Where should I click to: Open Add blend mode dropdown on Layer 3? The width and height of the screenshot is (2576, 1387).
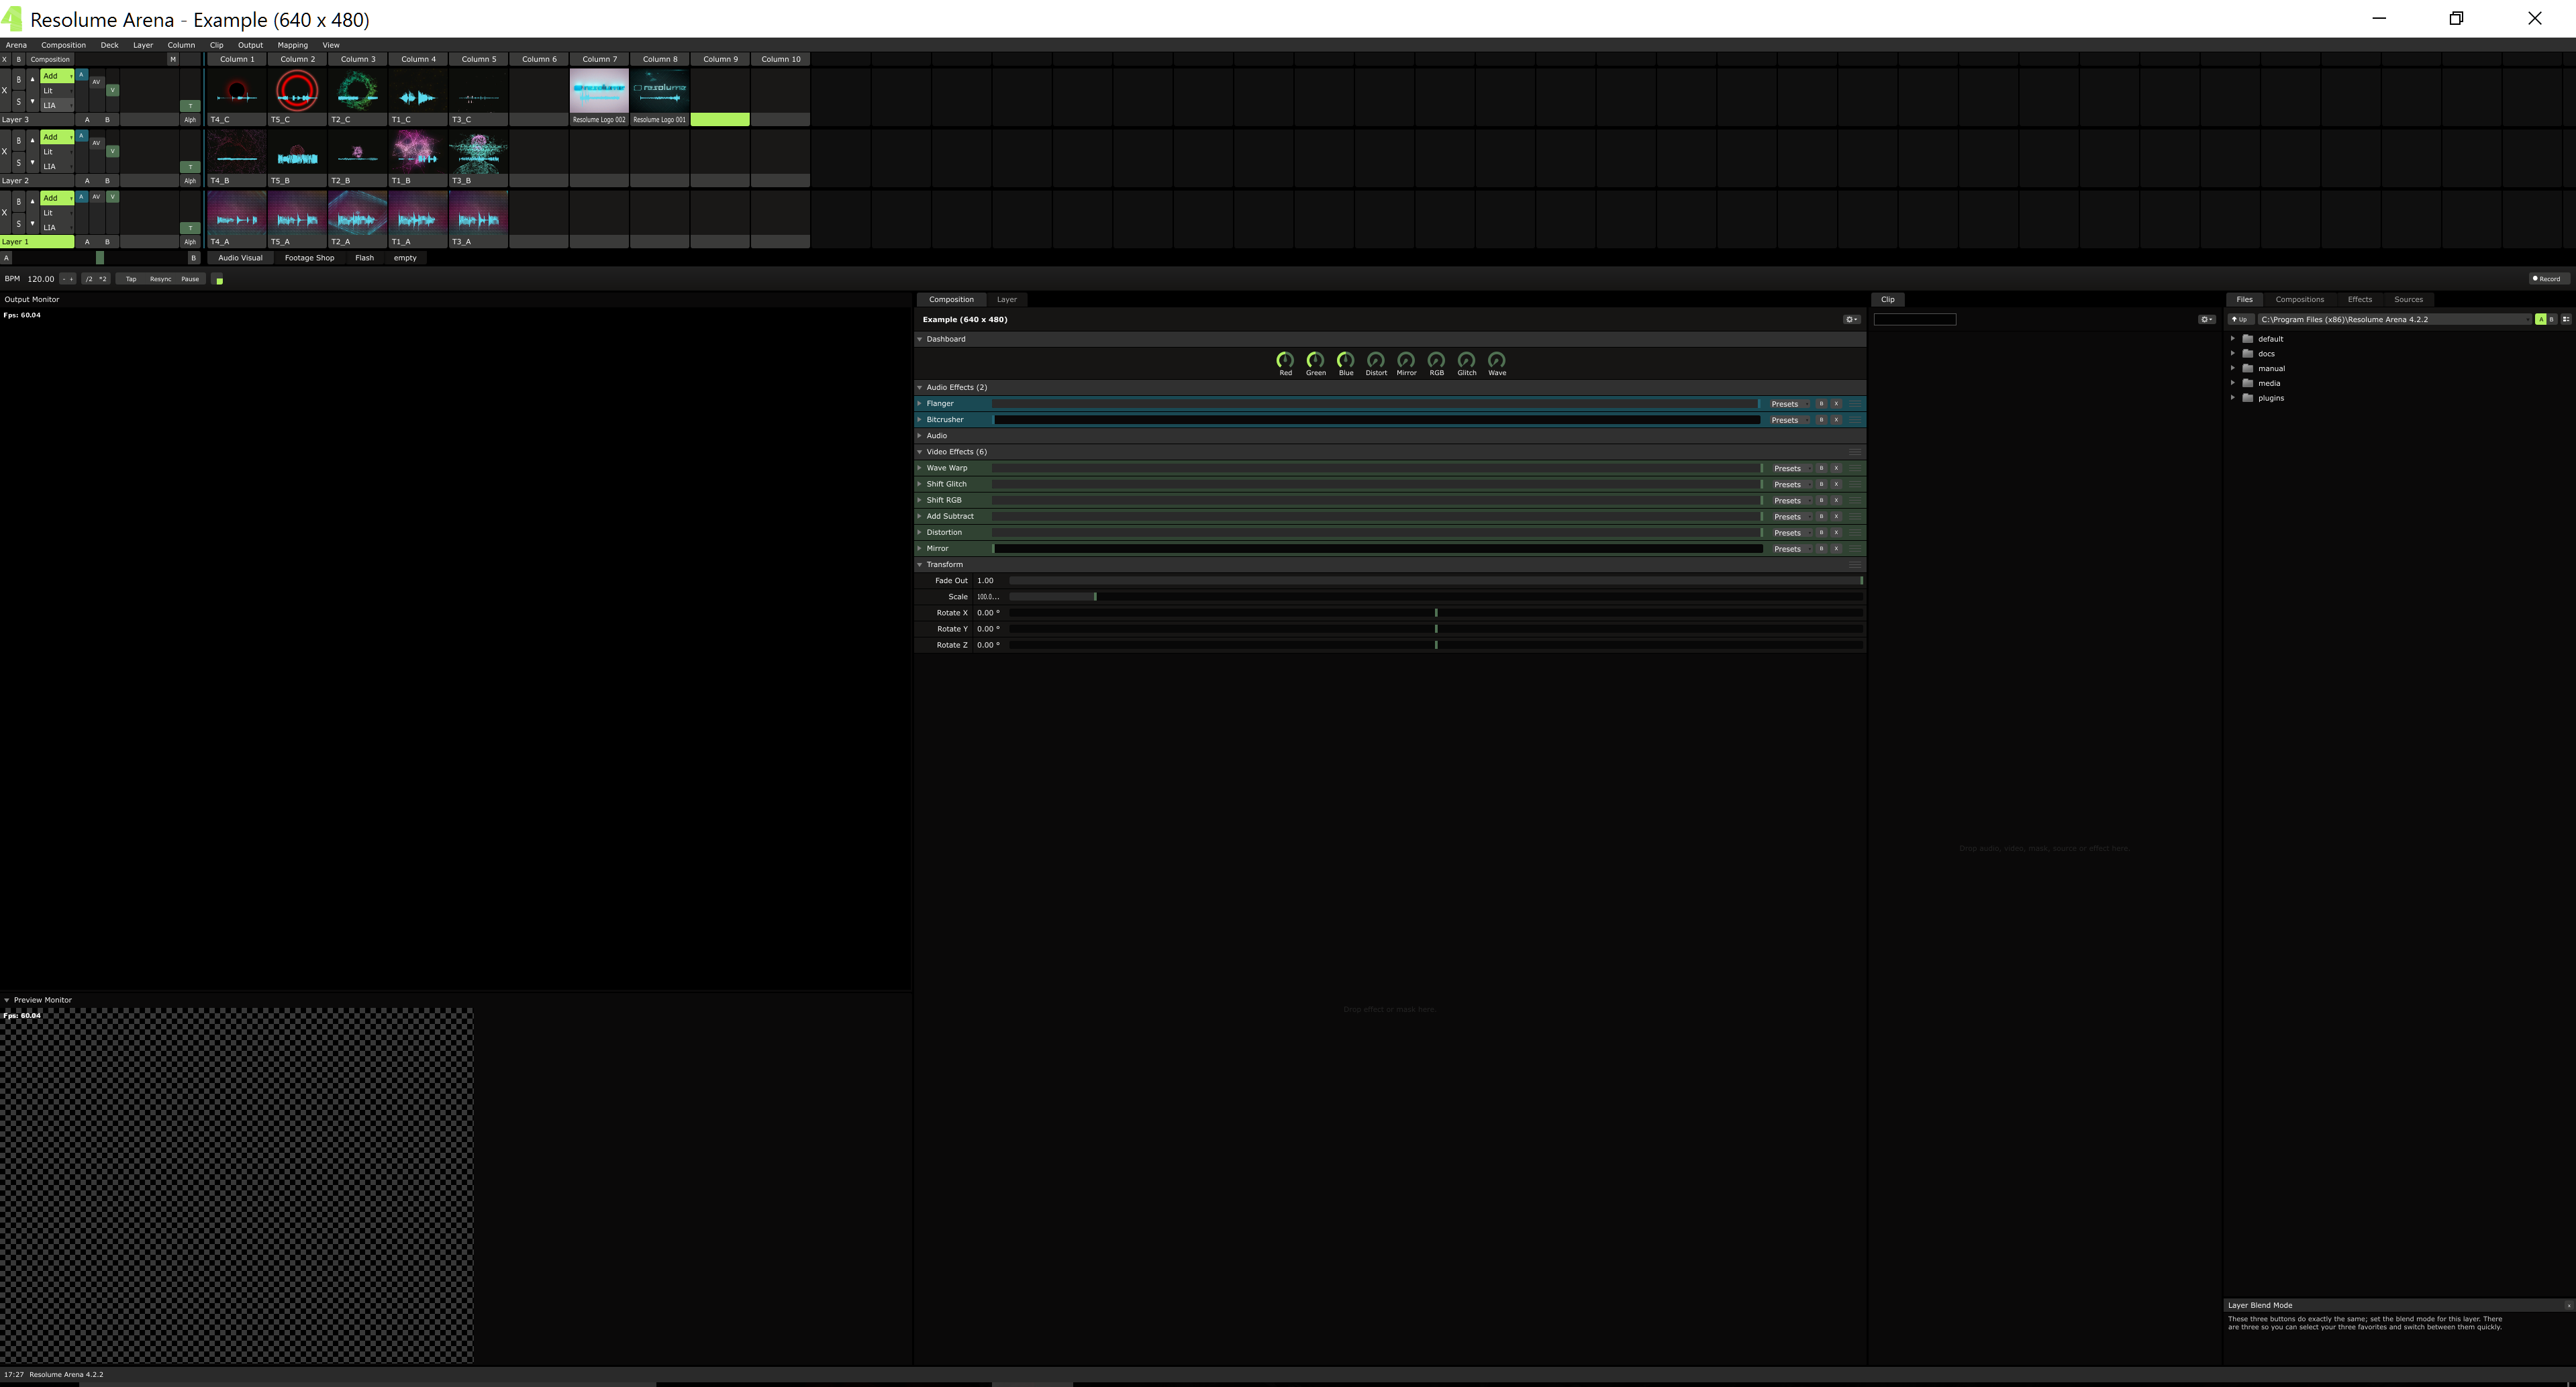point(56,76)
